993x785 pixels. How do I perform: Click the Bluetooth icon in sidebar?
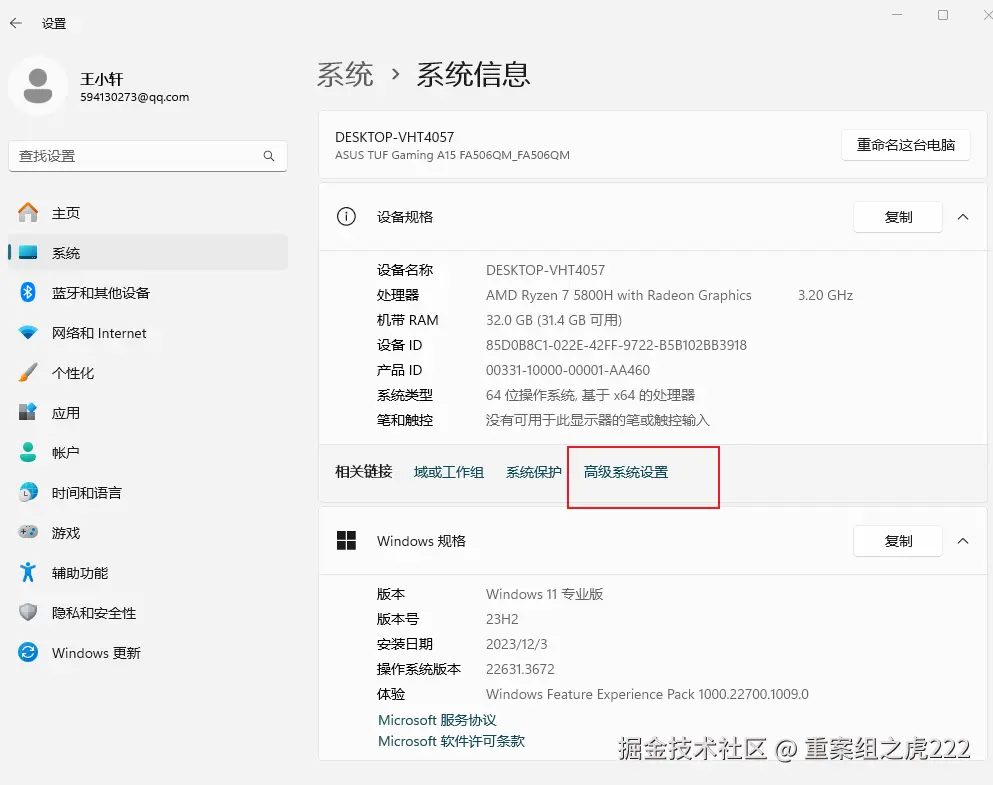tap(28, 292)
